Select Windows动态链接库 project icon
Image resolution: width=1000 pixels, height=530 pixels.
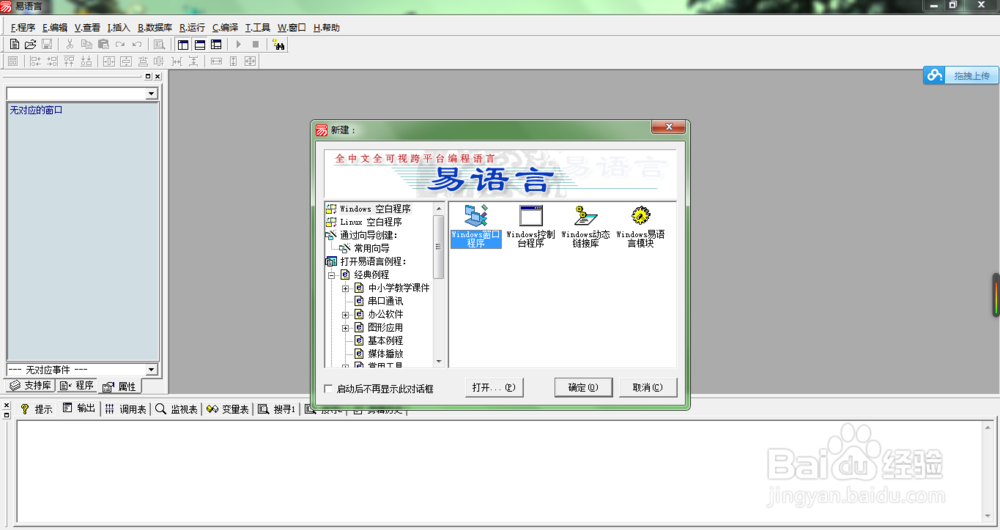pyautogui.click(x=585, y=226)
